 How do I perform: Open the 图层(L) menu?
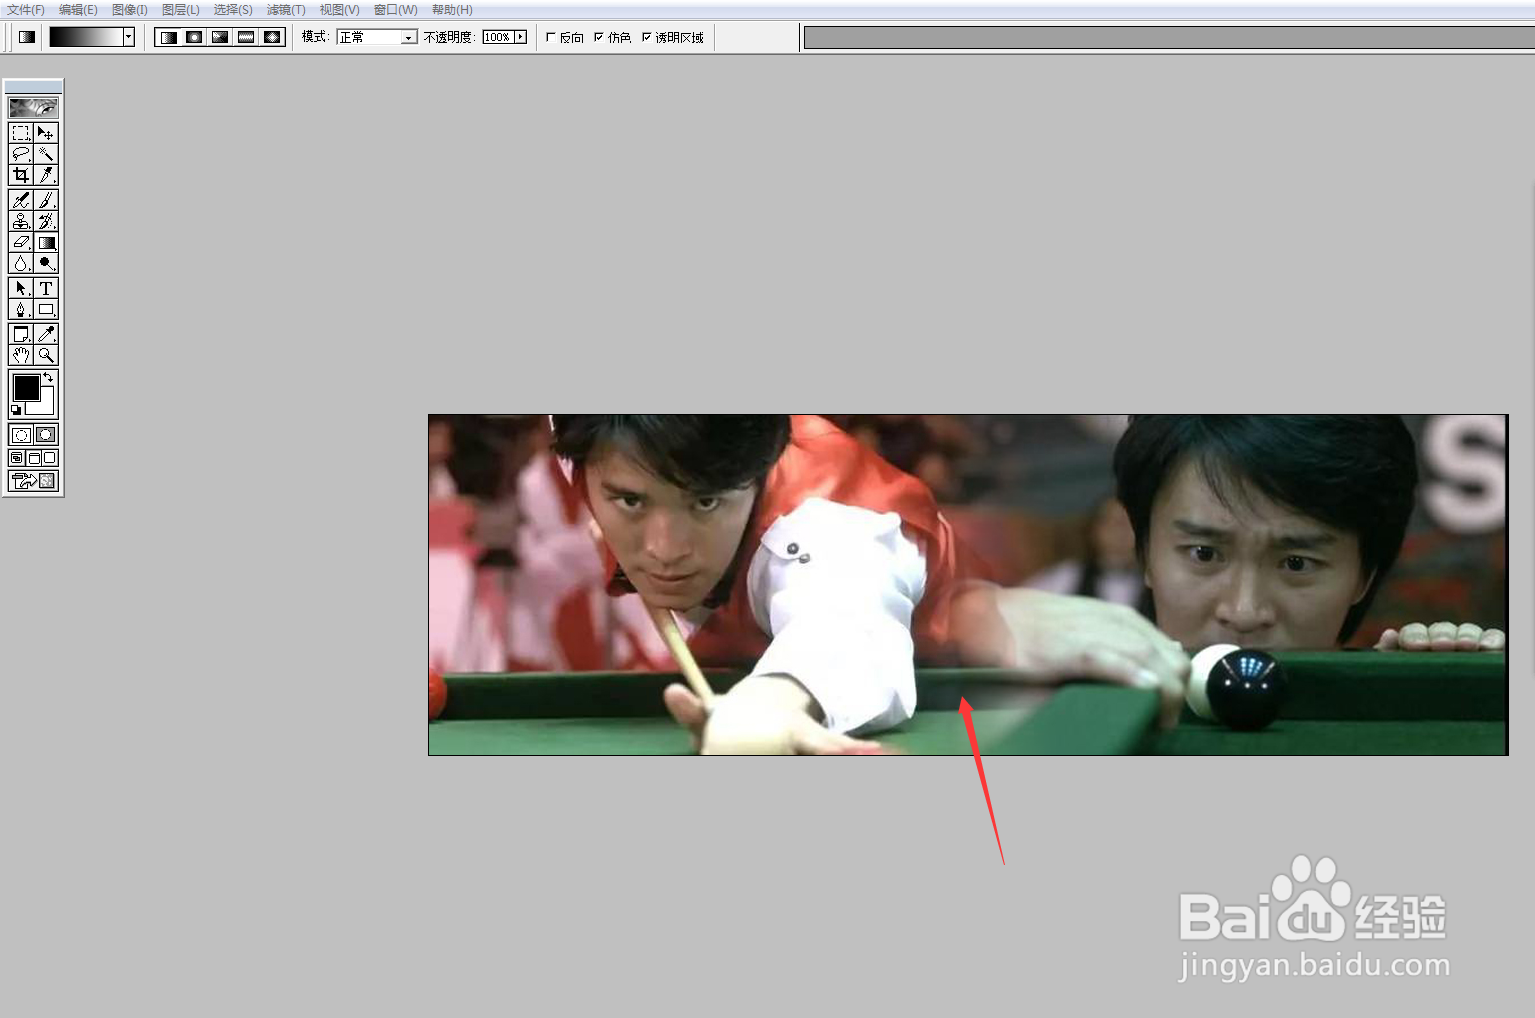click(x=181, y=10)
